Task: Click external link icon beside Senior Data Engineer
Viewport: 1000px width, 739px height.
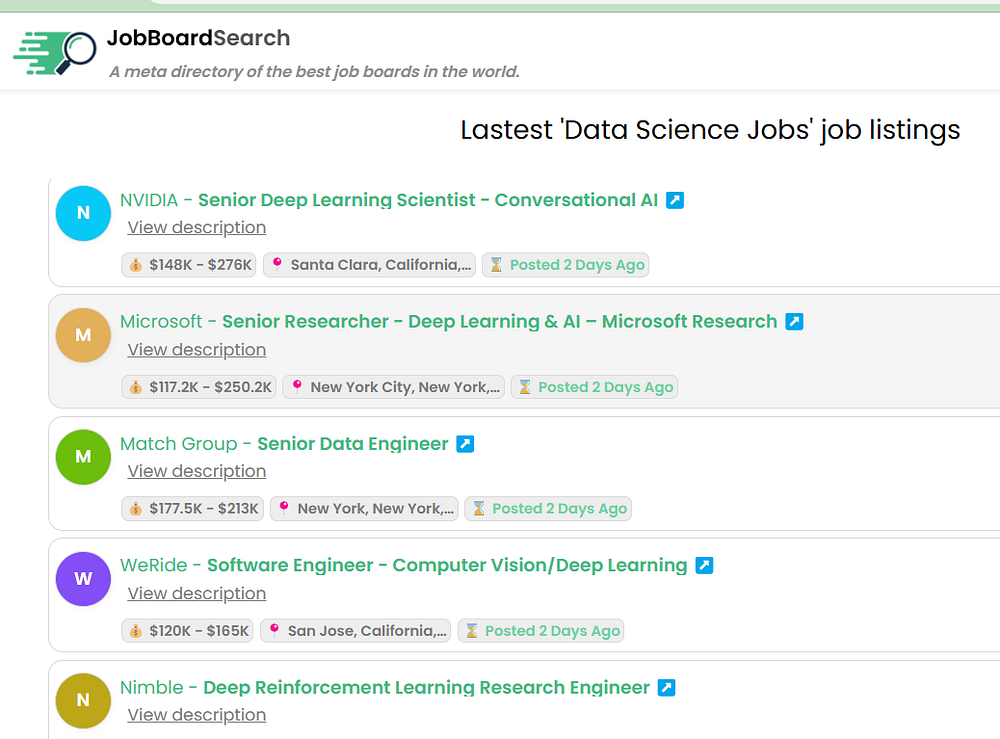Action: pos(465,444)
